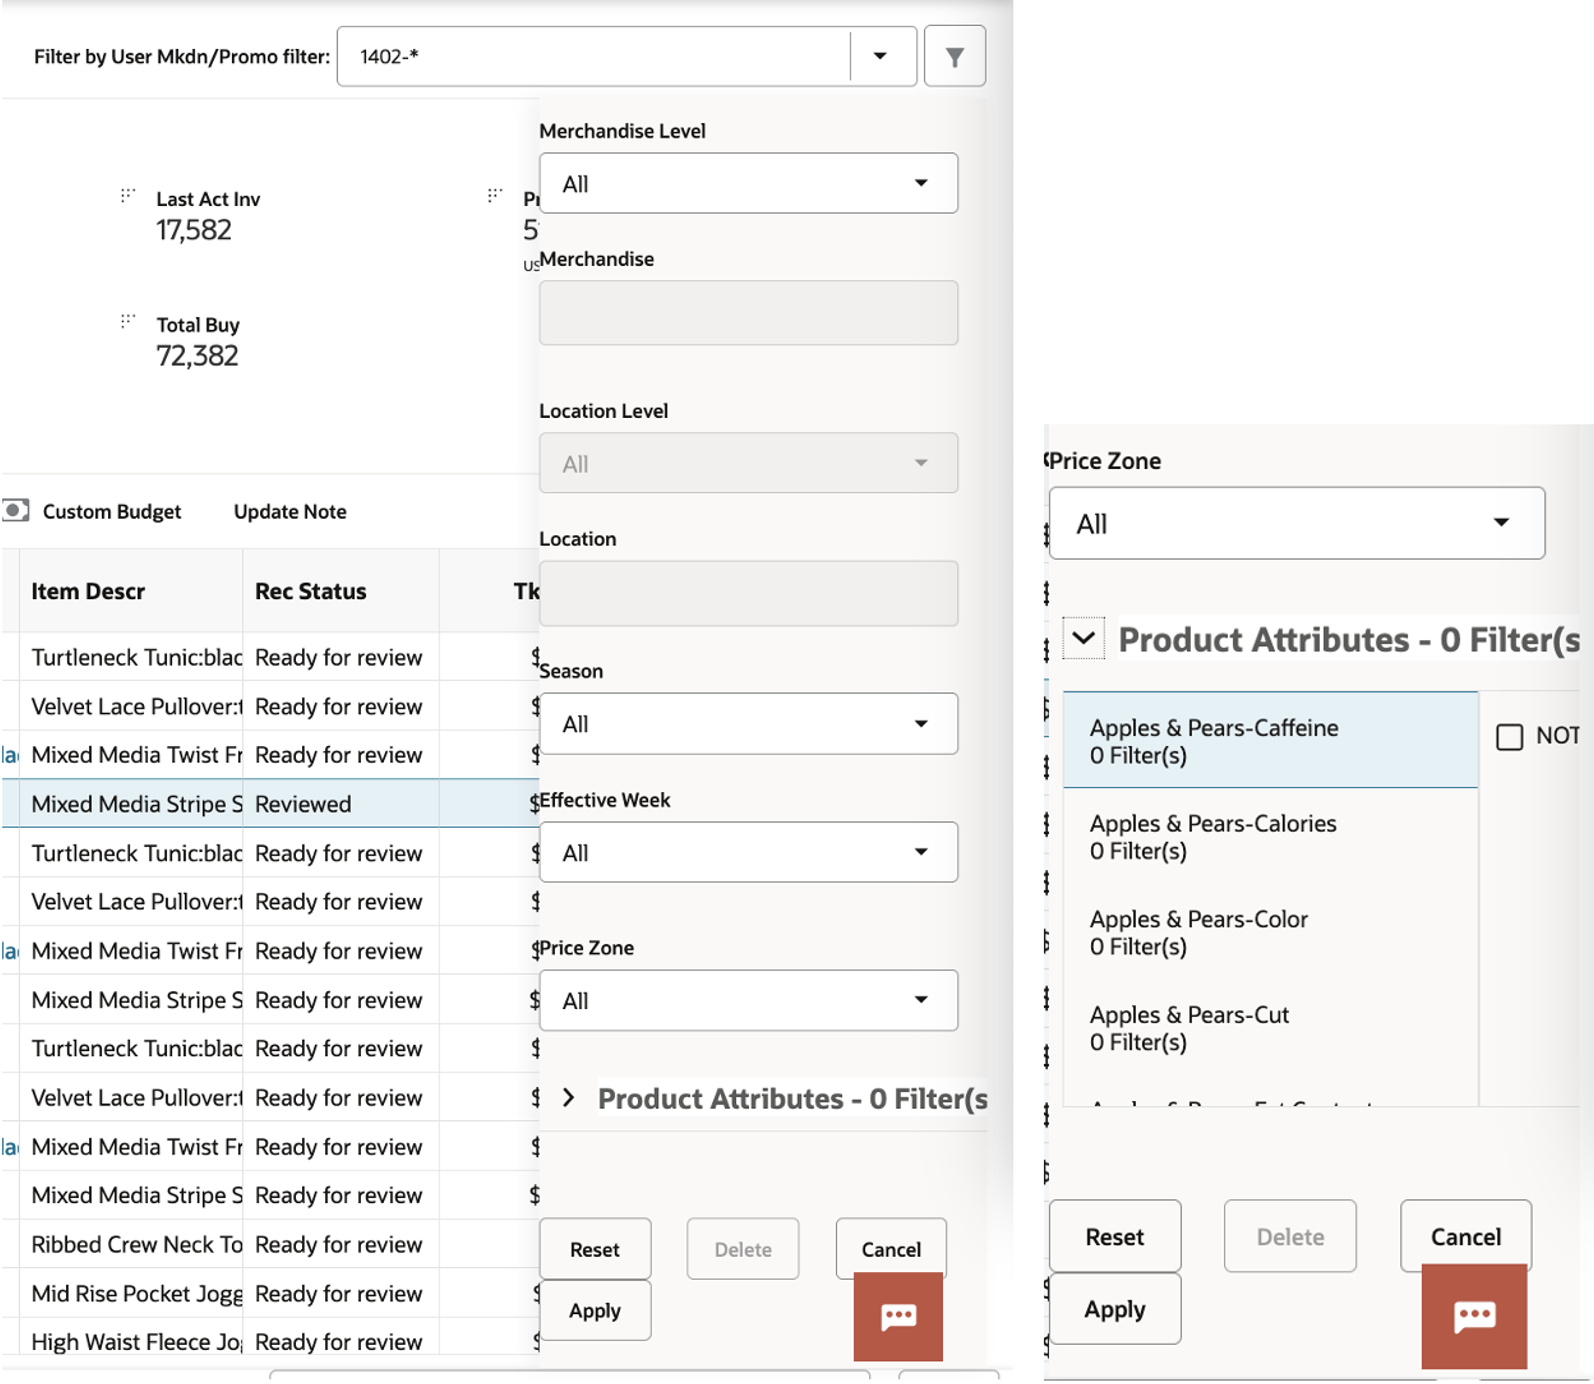Click Custom Budget label

112,511
